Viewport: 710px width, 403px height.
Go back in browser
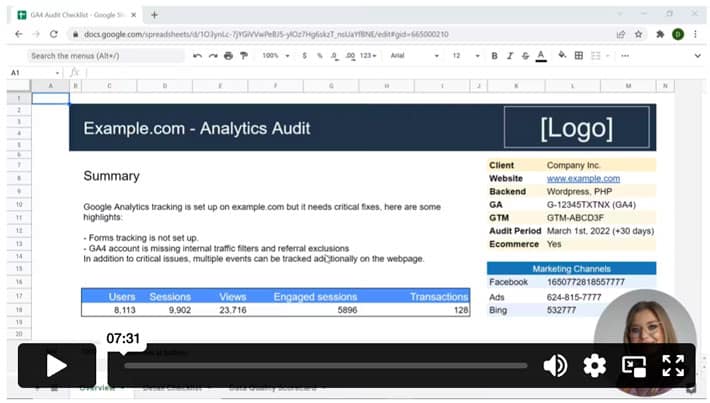pyautogui.click(x=19, y=34)
